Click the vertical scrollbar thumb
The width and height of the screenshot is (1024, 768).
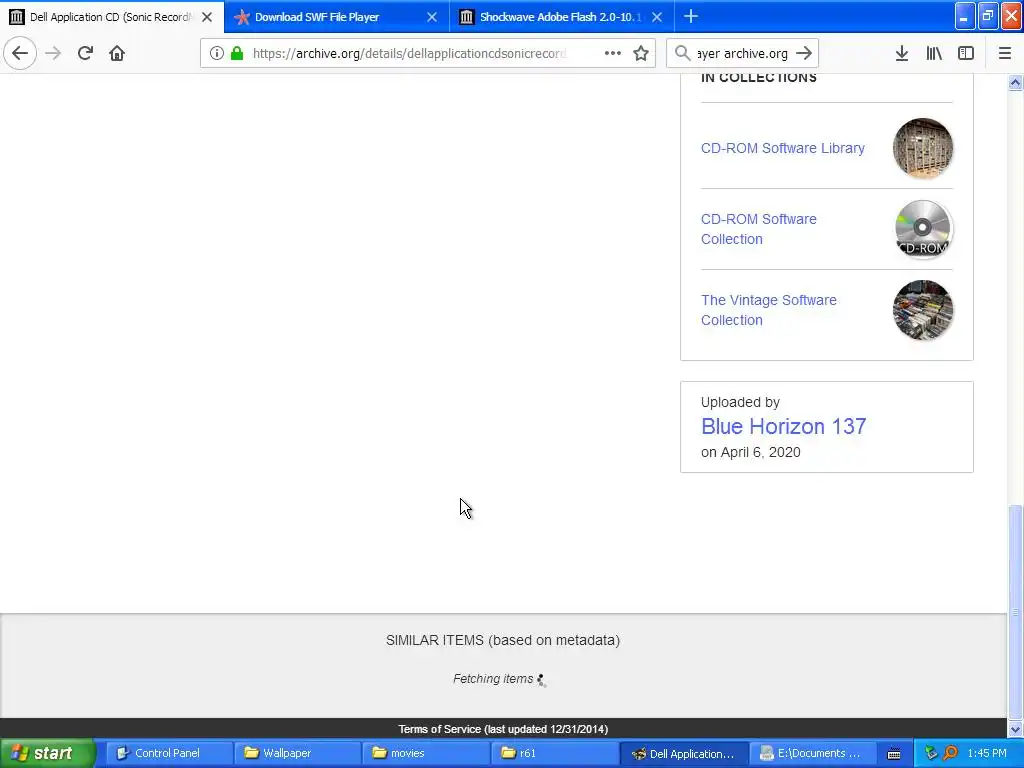tap(1015, 612)
